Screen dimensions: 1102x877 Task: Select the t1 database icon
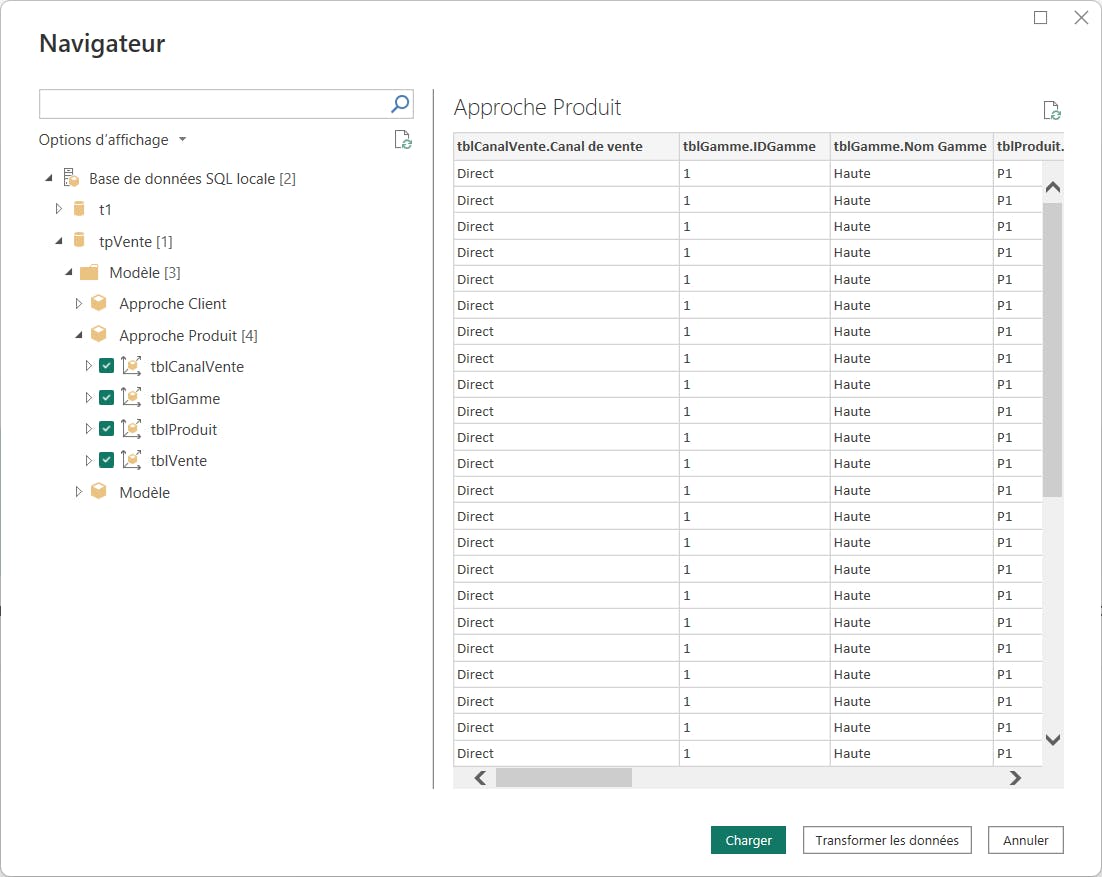[79, 209]
